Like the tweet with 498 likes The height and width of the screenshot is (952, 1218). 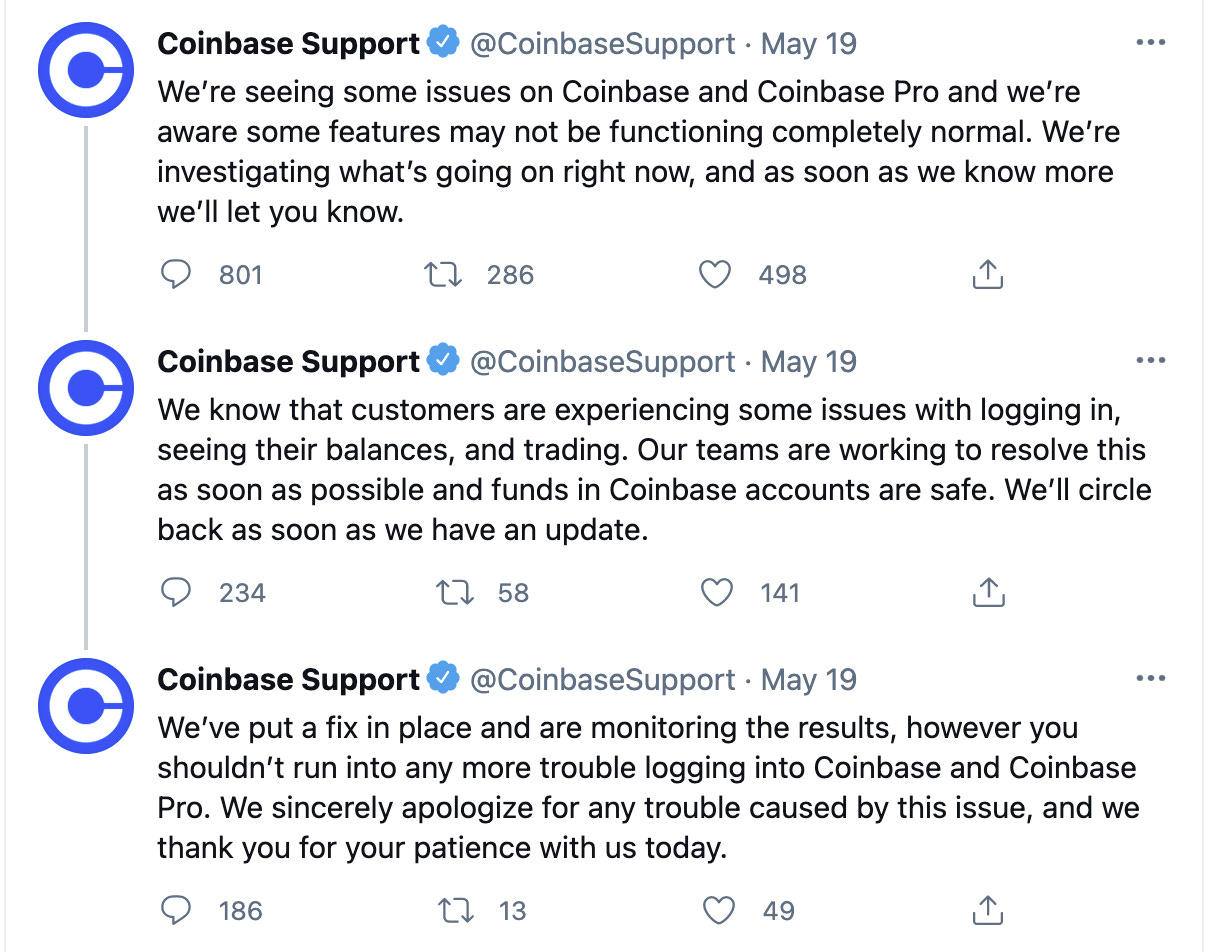pos(714,274)
